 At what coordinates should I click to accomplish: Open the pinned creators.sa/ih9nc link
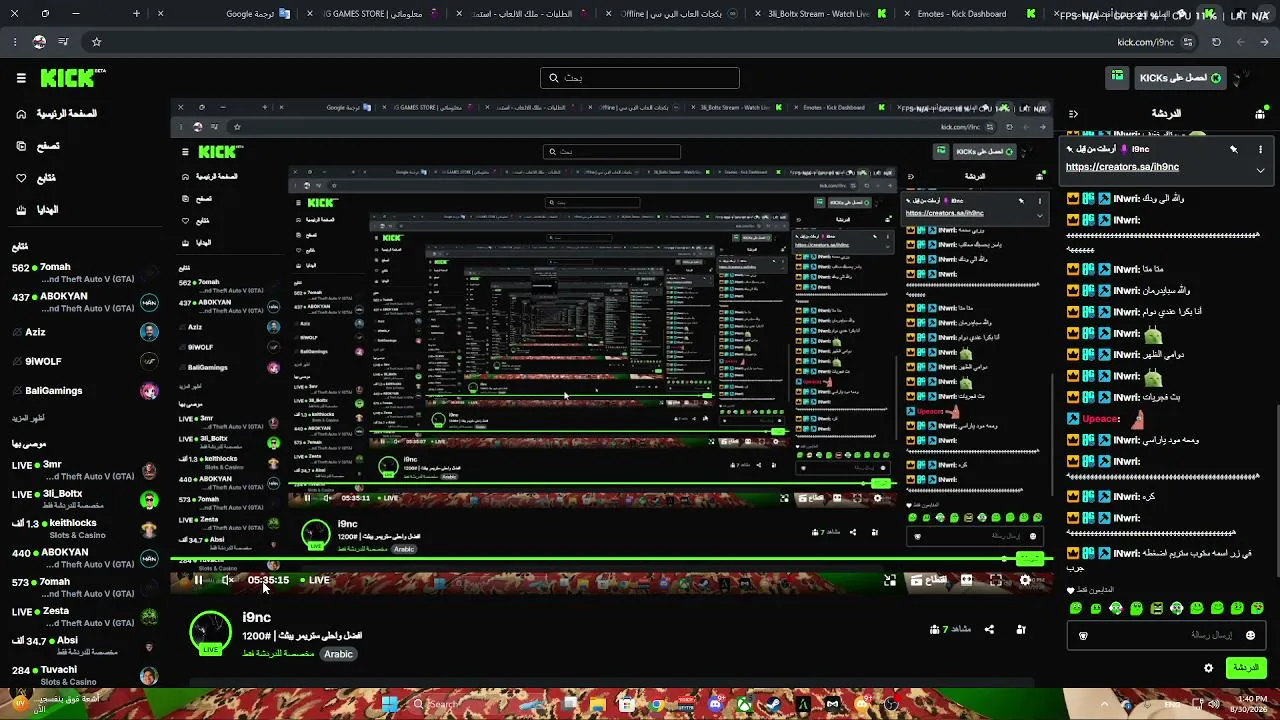[x=1122, y=167]
